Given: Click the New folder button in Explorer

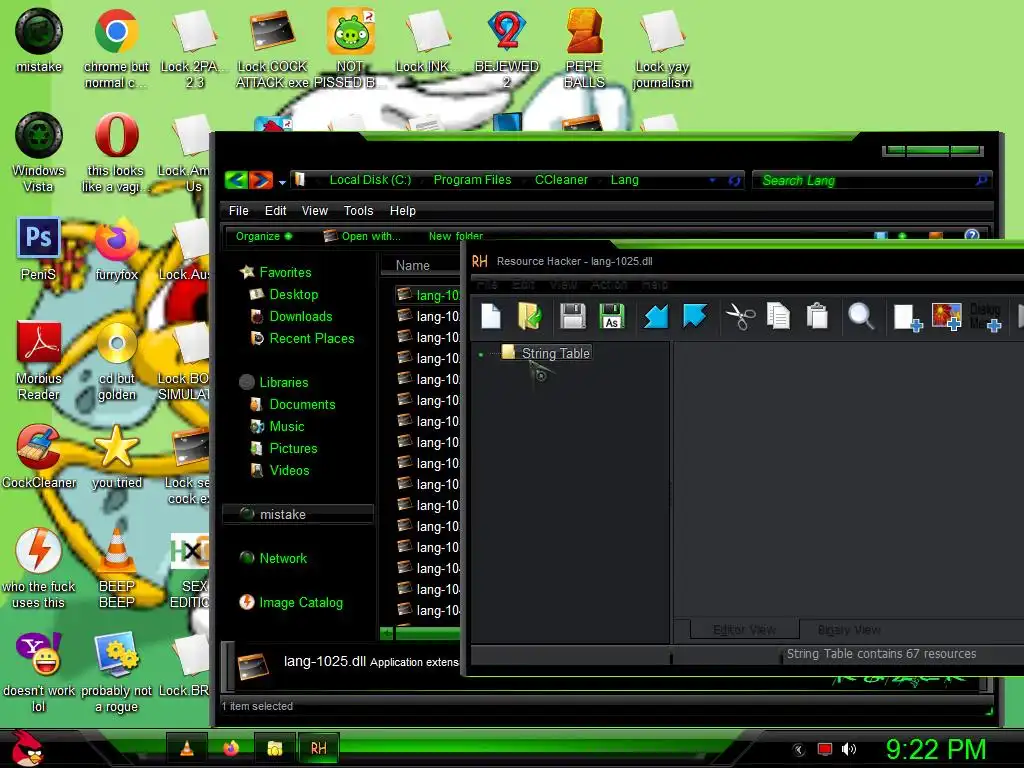Looking at the screenshot, I should pos(456,236).
